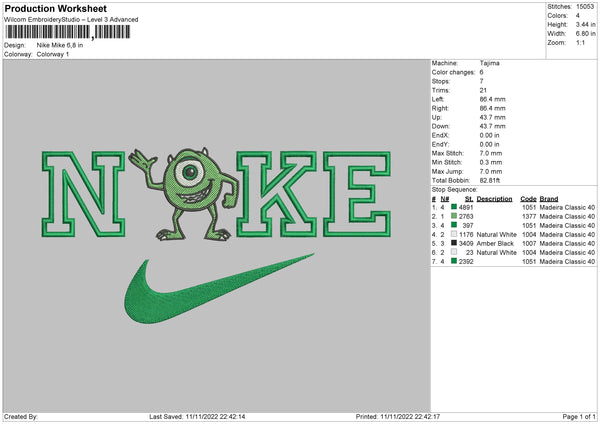Click the green swatch beside 4891 stitches

click(454, 207)
